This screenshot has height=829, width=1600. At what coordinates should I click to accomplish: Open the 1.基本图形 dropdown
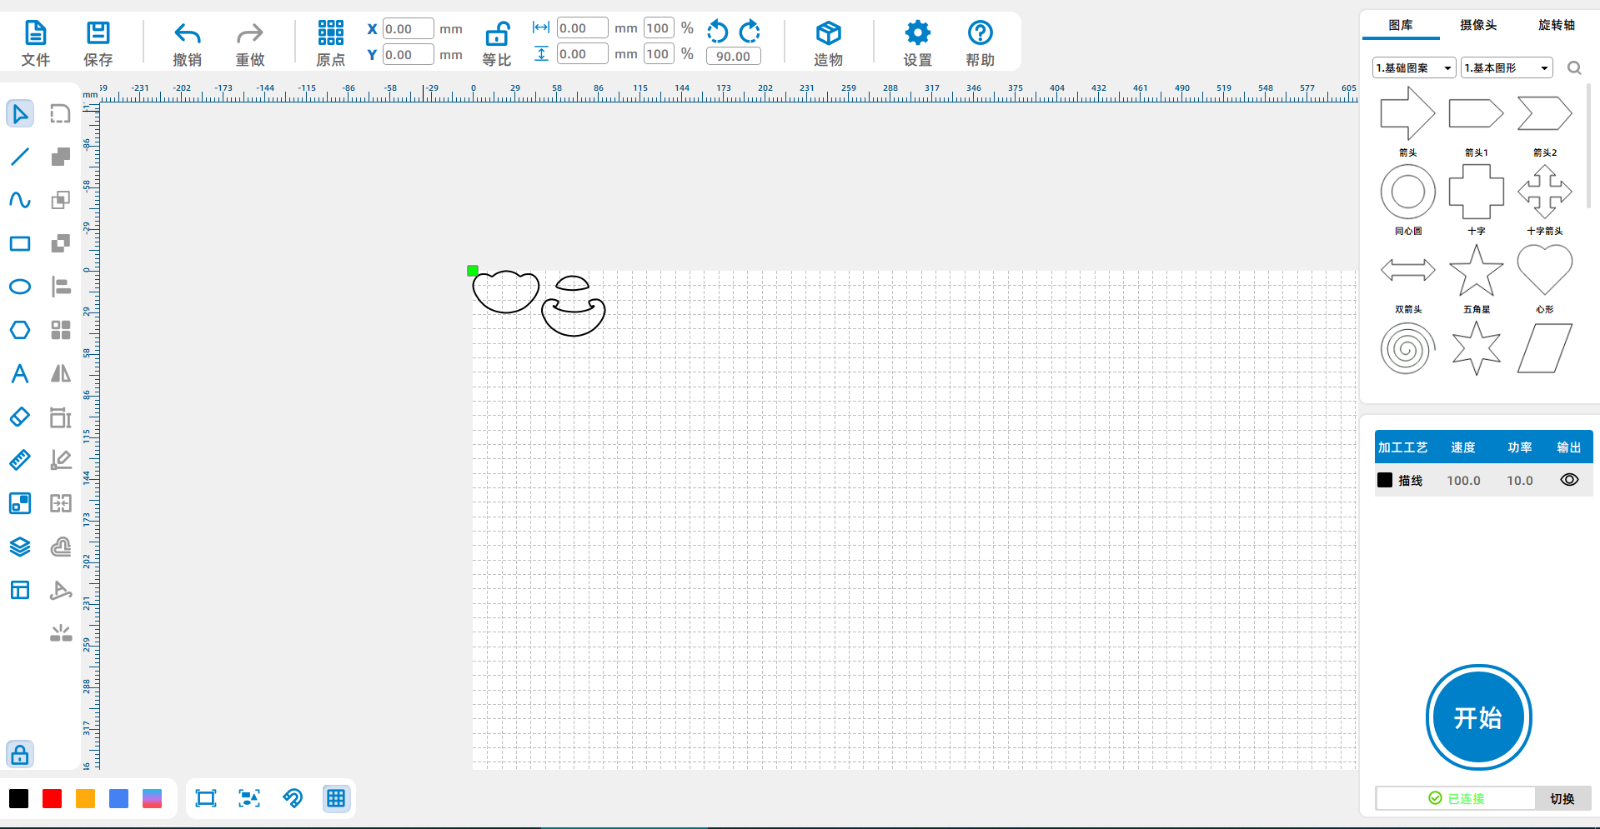click(1507, 68)
